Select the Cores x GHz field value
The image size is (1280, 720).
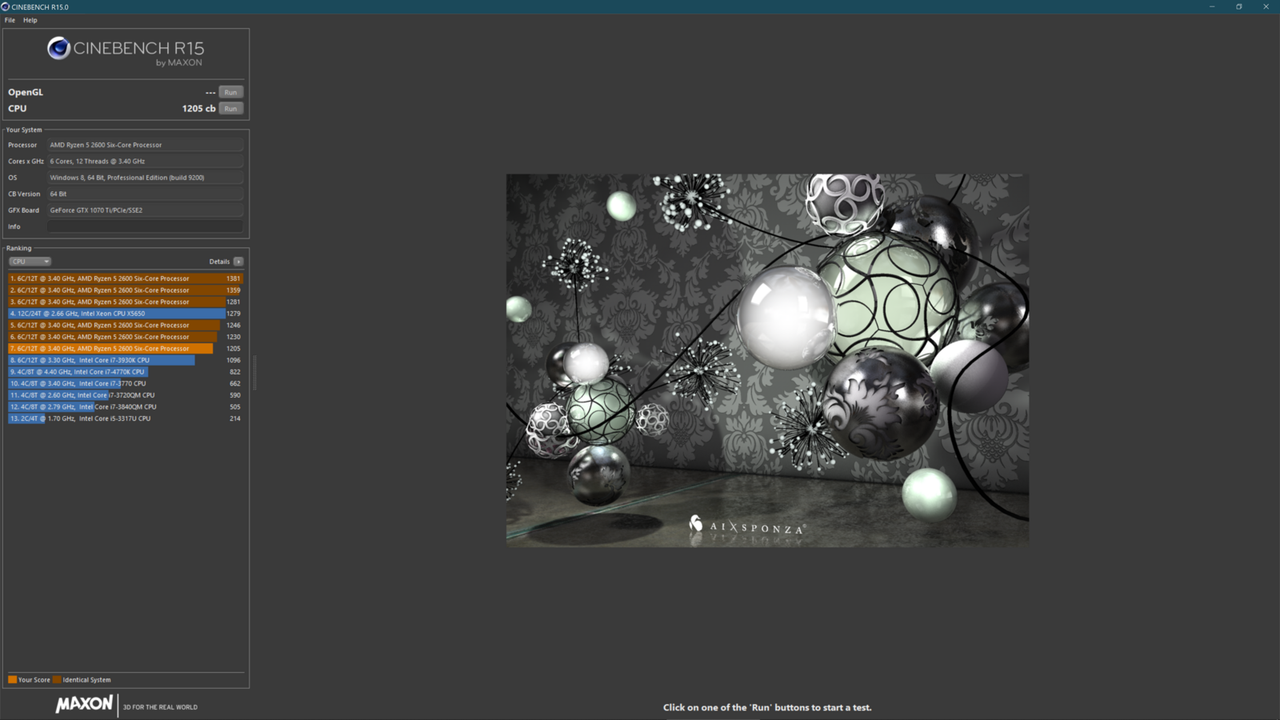click(145, 161)
